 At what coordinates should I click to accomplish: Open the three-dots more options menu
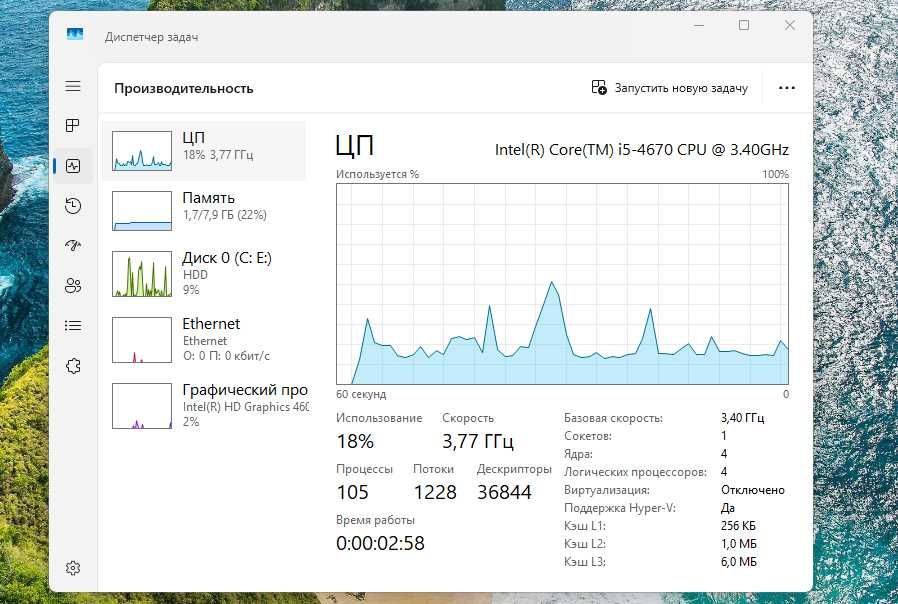(x=787, y=88)
